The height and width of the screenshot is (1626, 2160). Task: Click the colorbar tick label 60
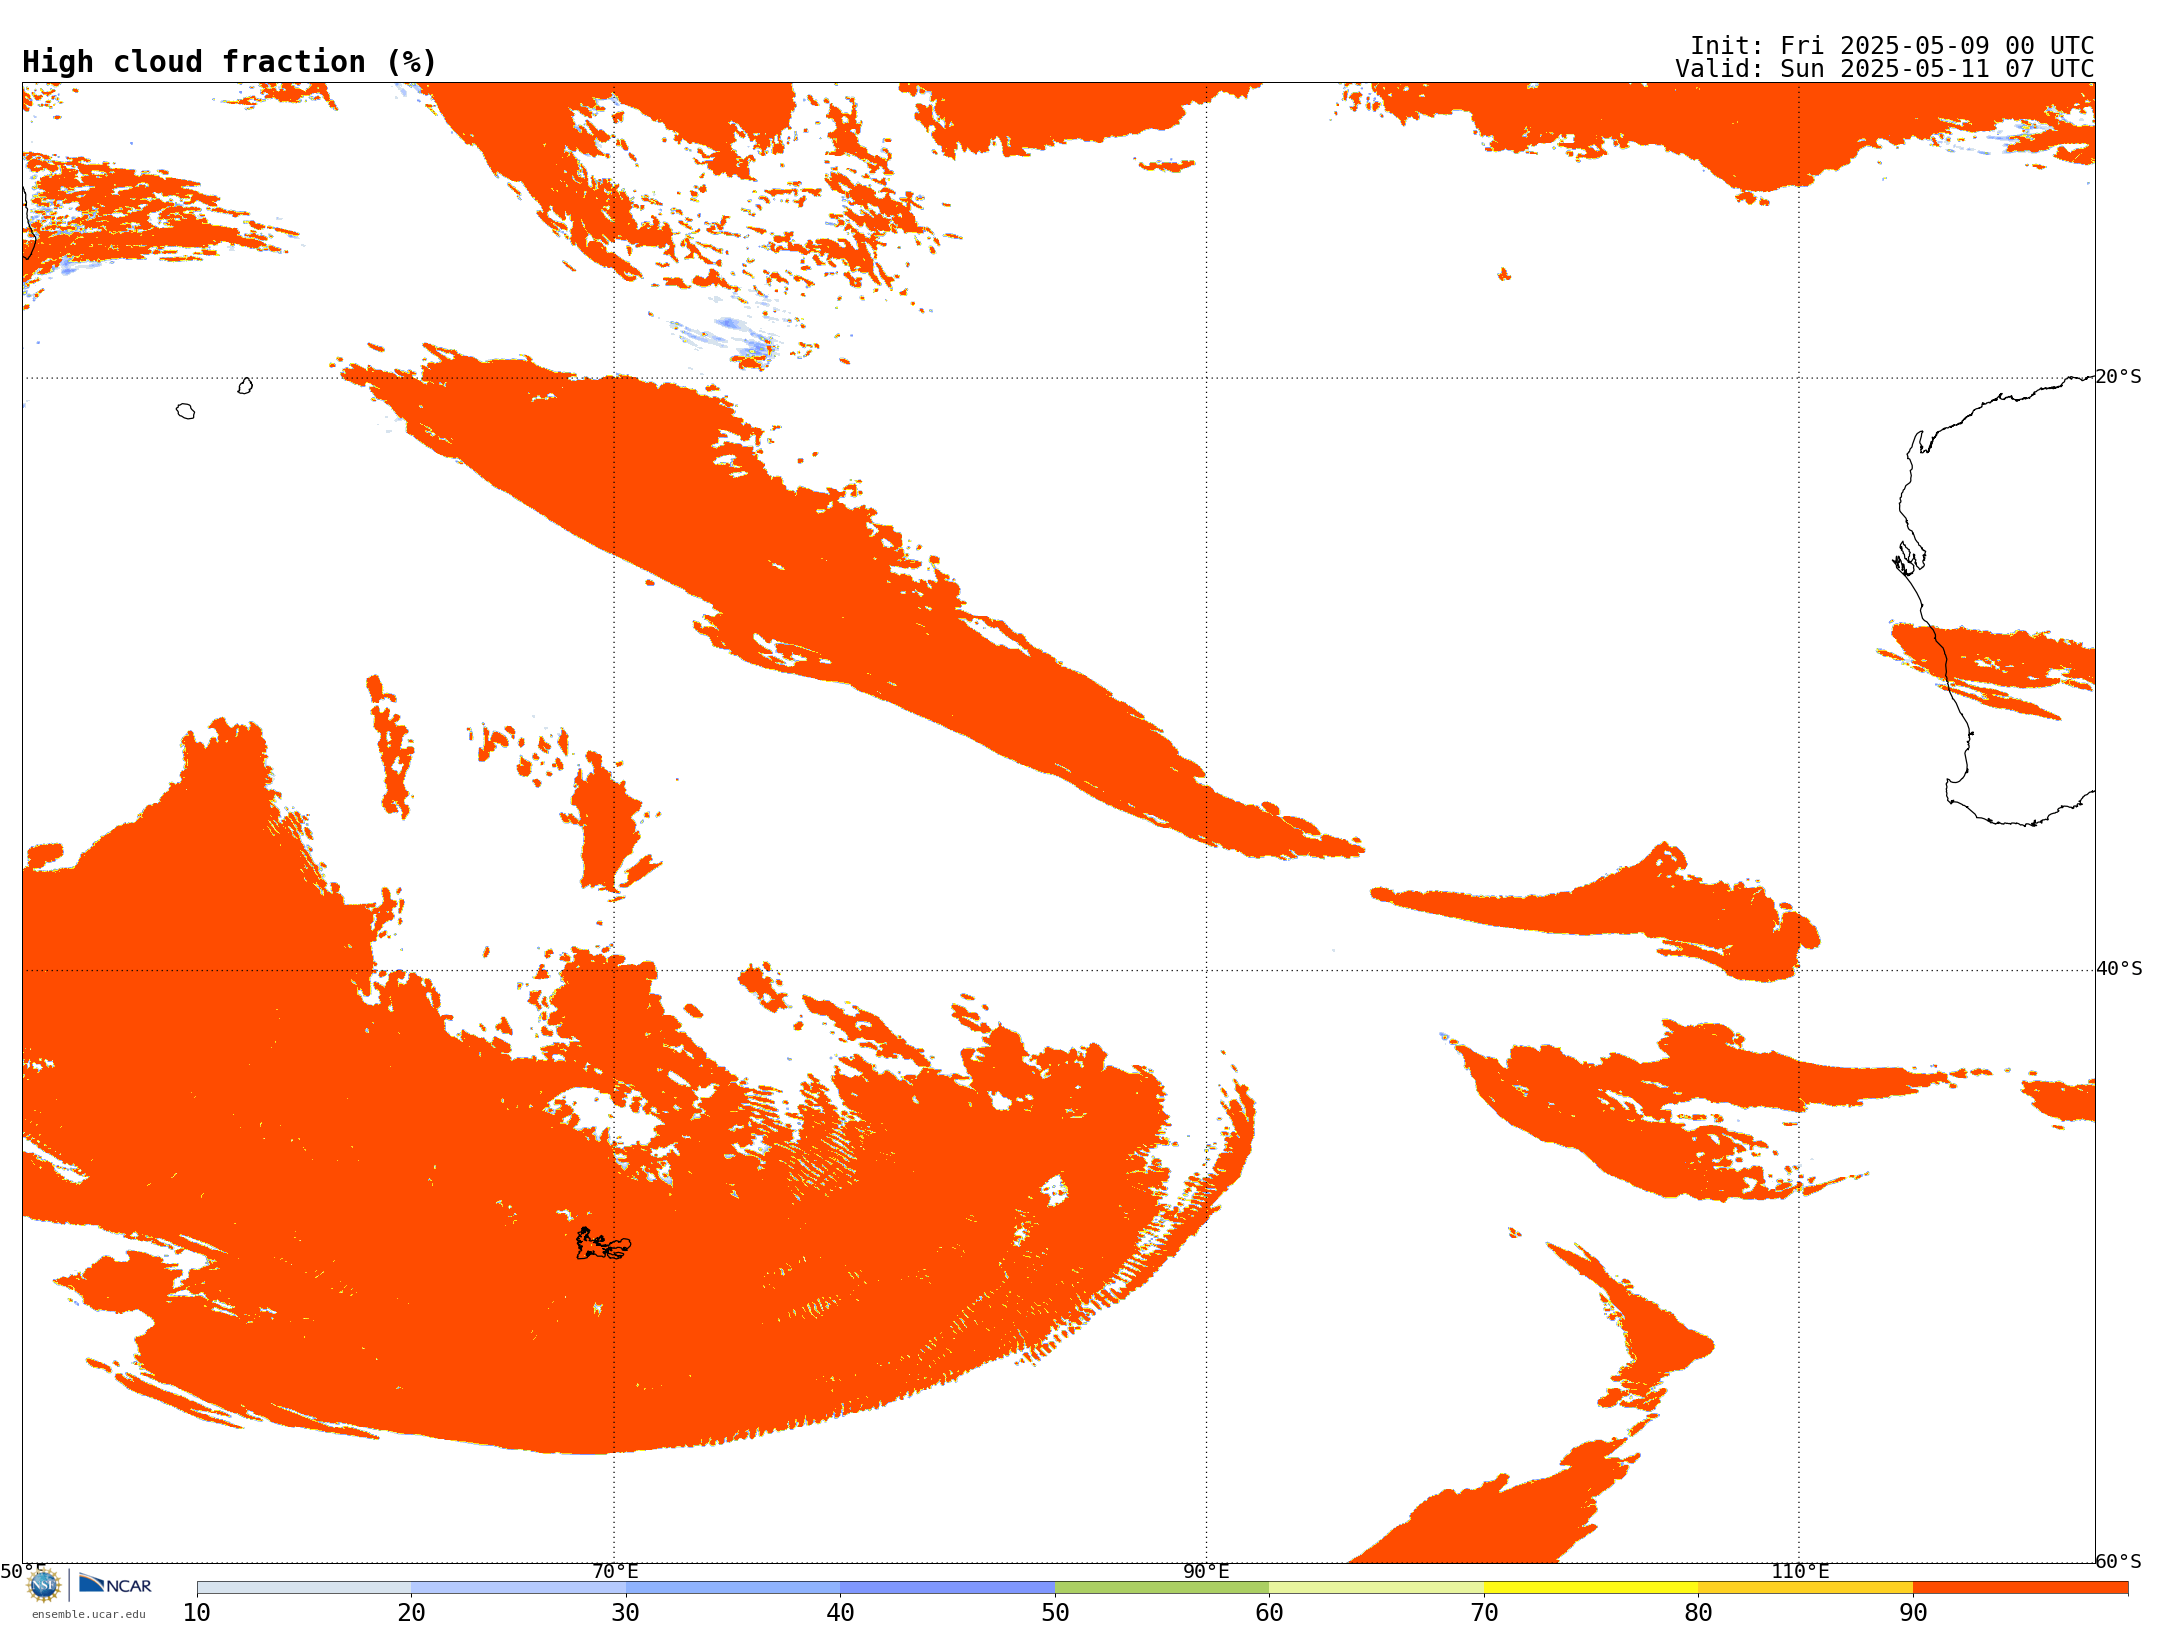pos(1269,1612)
